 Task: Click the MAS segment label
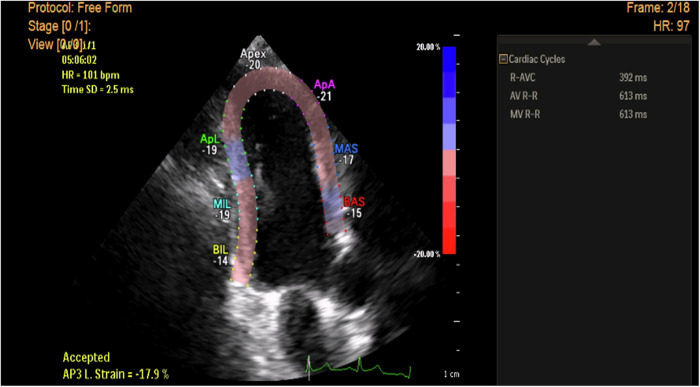(346, 148)
